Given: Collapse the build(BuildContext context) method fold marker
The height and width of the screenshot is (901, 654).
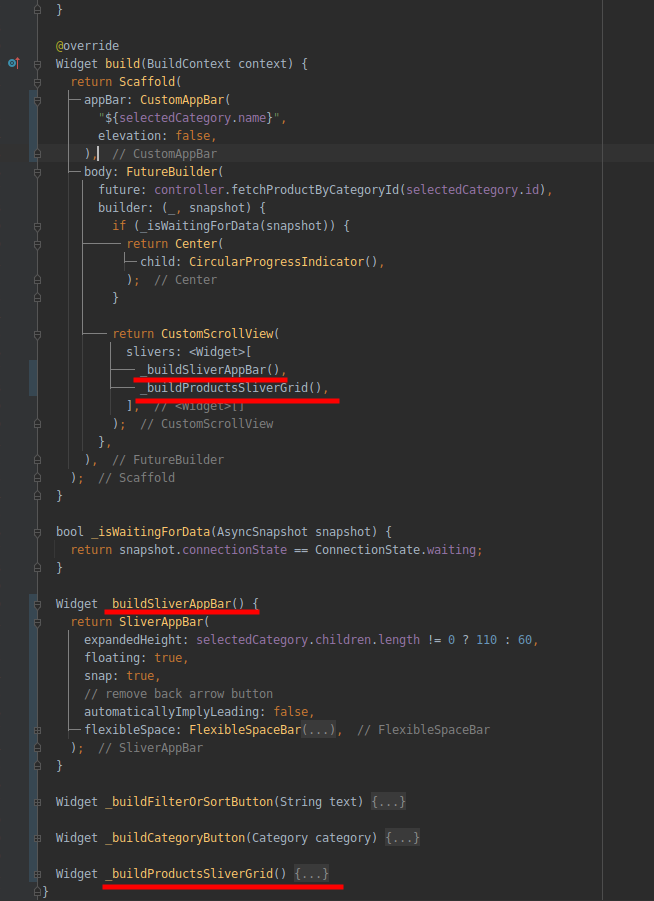Looking at the screenshot, I should tap(37, 64).
